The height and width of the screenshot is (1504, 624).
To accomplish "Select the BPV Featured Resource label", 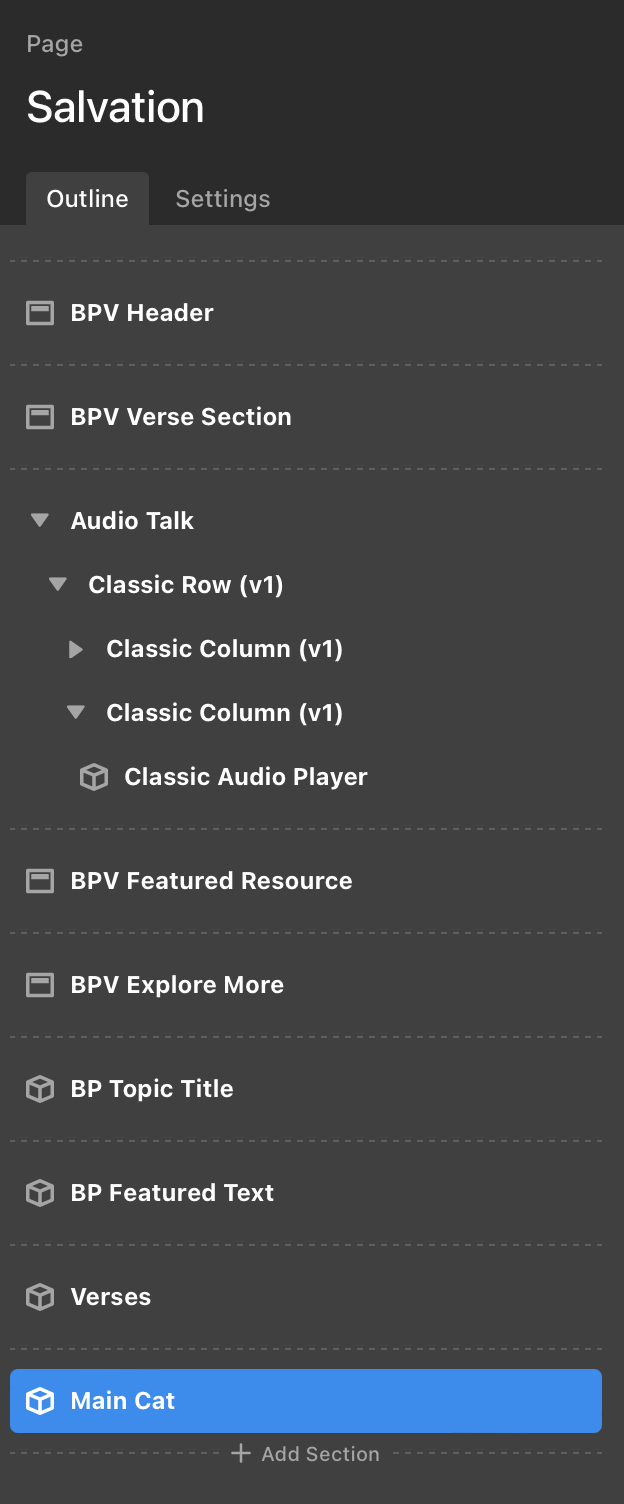I will point(211,881).
